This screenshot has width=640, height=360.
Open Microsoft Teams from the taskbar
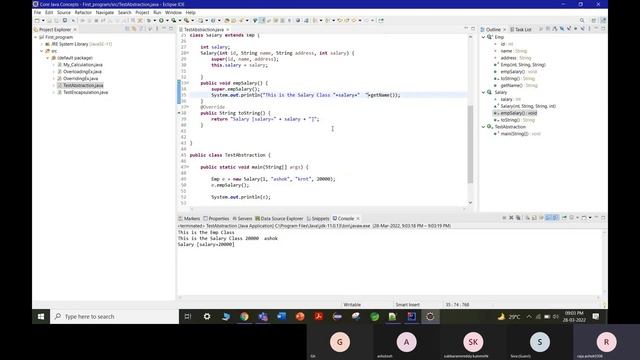tap(263, 317)
